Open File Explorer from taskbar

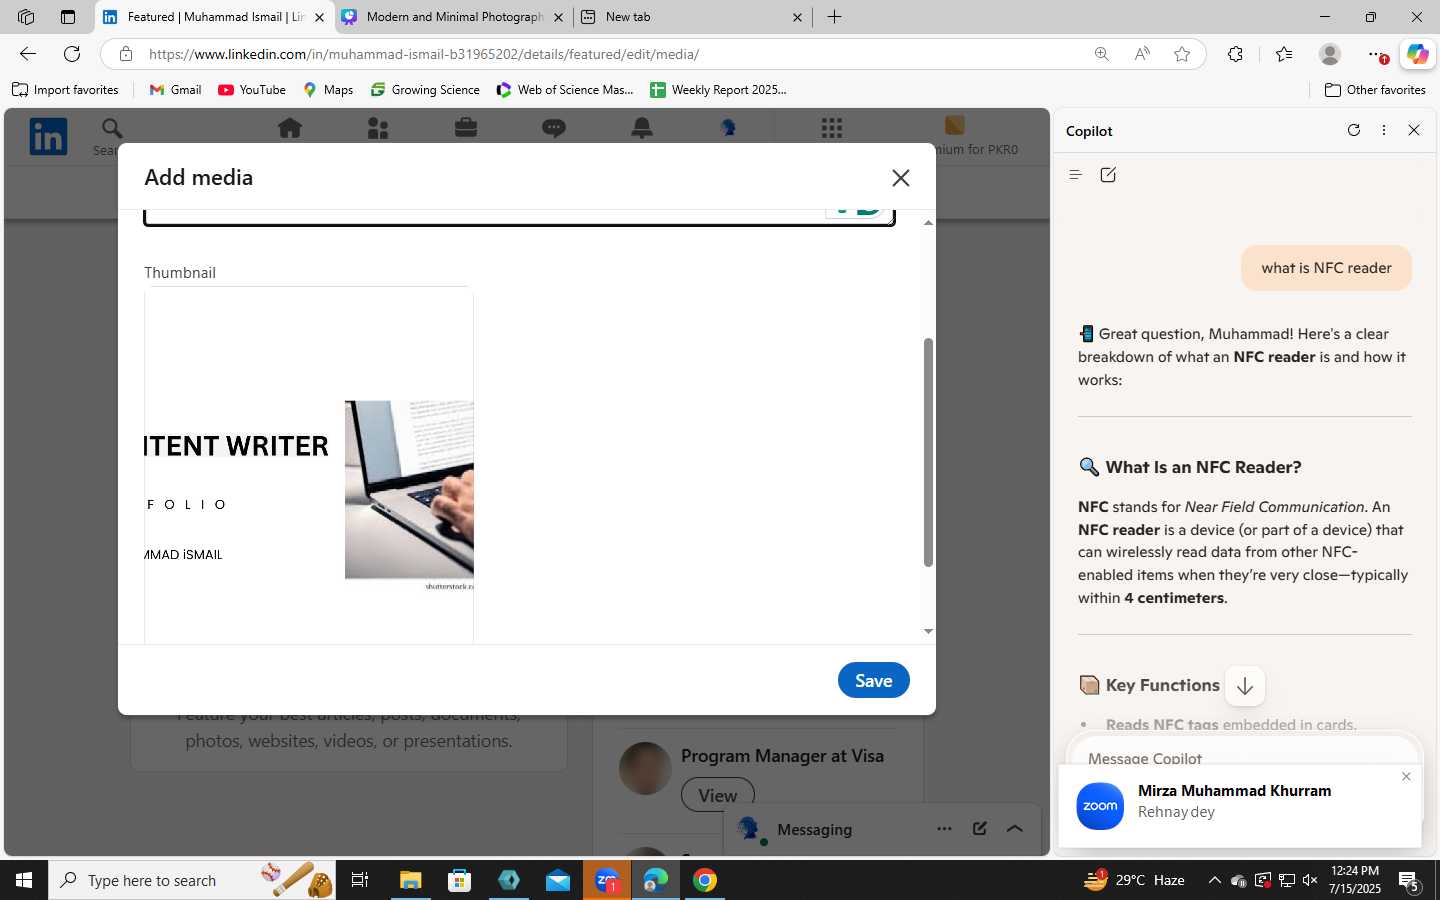tap(410, 880)
